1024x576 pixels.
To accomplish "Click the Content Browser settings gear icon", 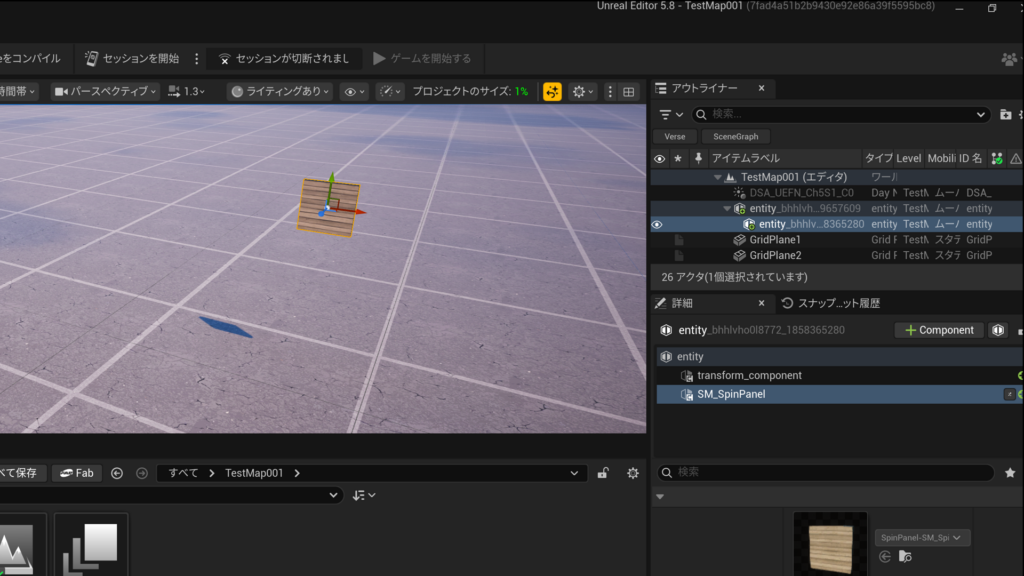I will coord(632,473).
